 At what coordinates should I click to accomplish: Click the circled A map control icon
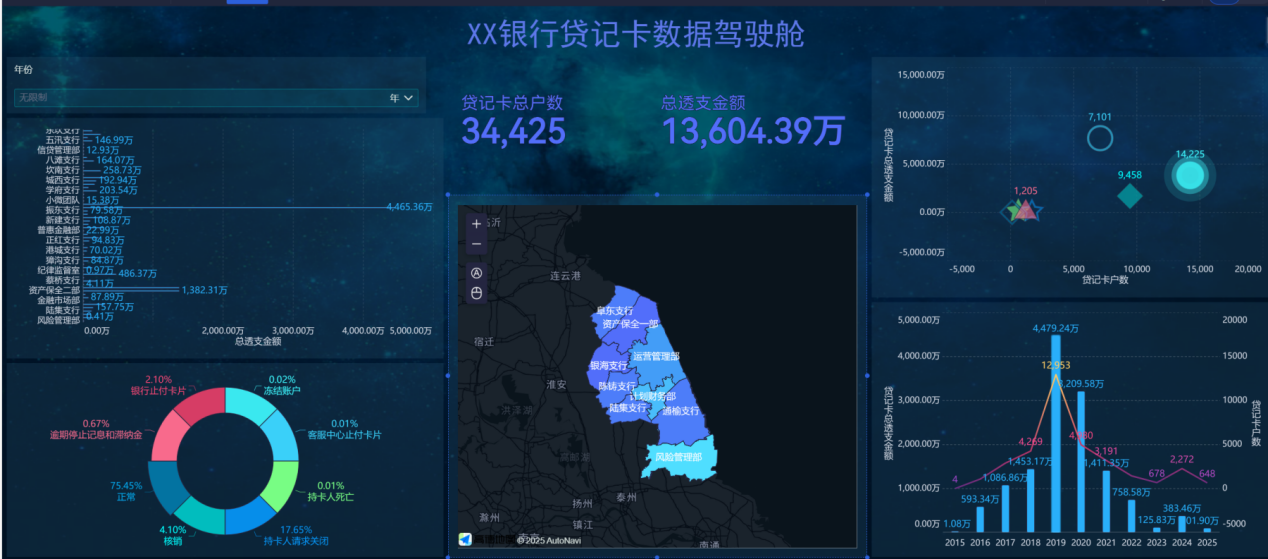(x=476, y=272)
